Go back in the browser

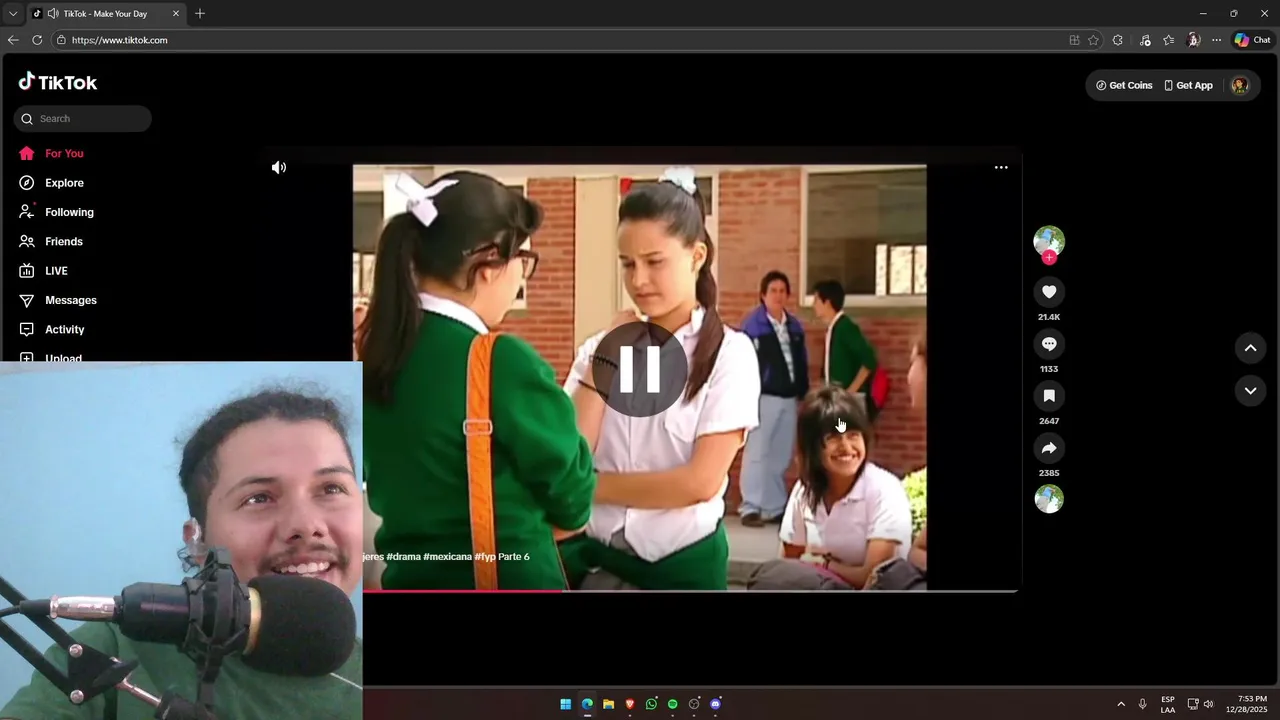pos(13,40)
